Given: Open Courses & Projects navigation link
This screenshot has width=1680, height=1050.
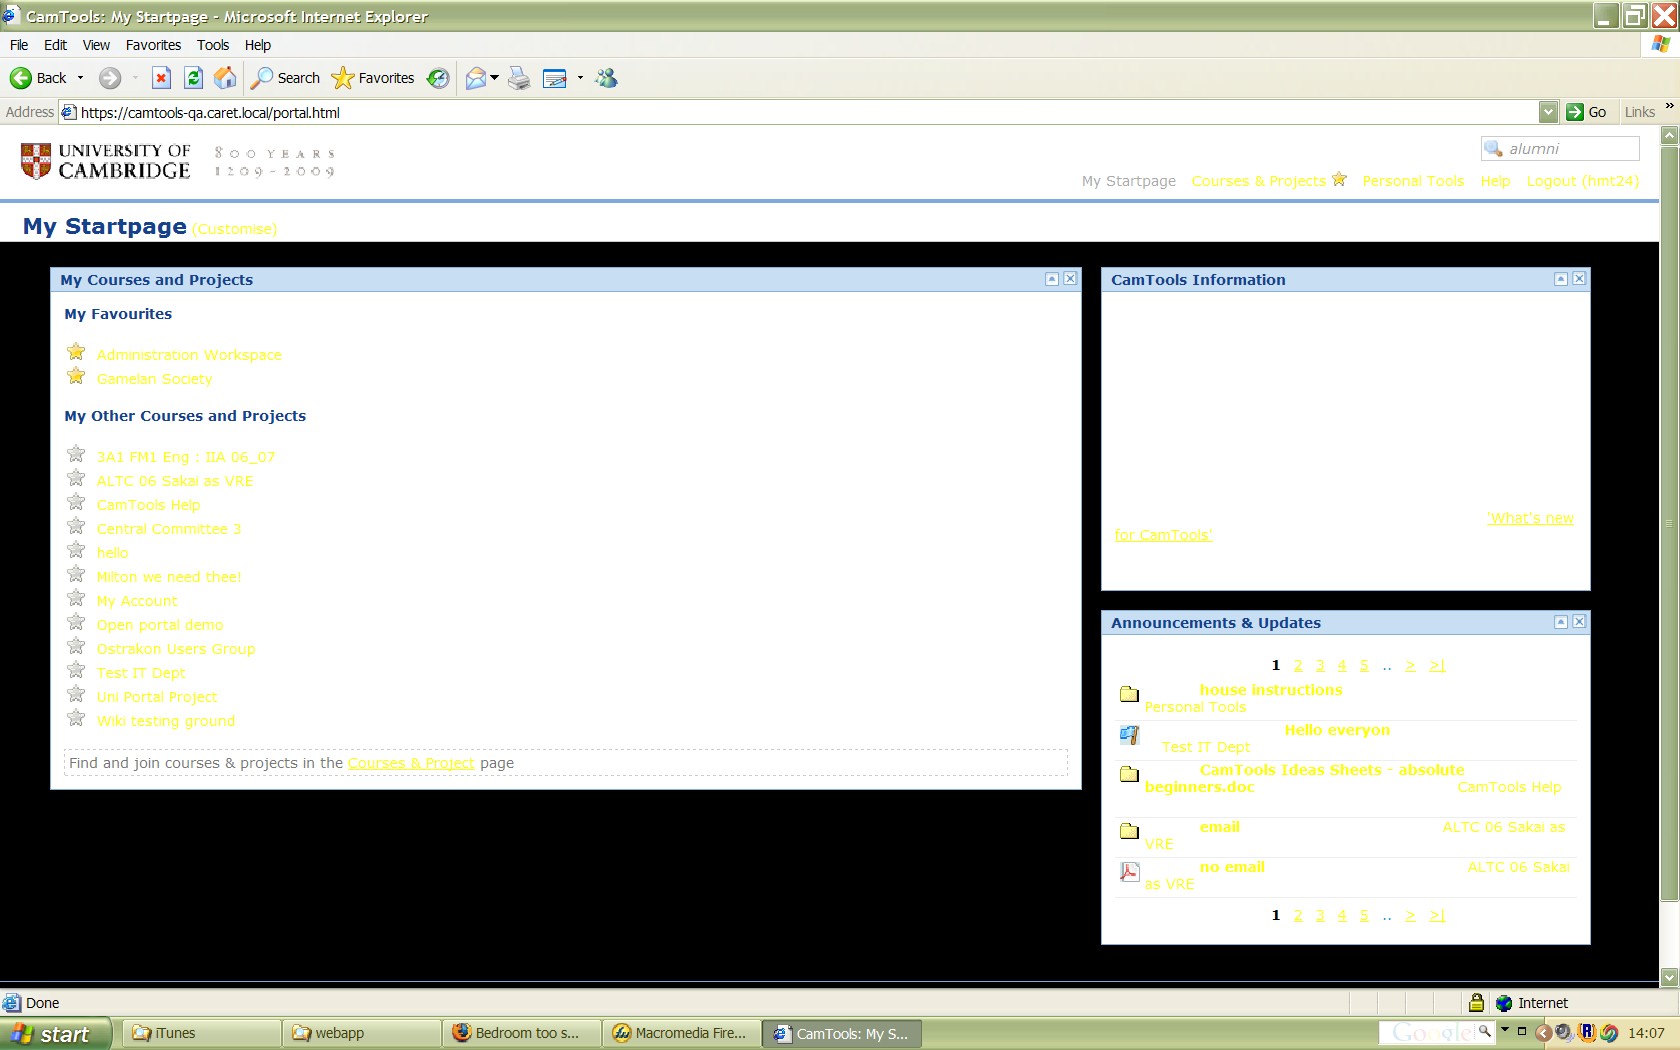Looking at the screenshot, I should (1258, 181).
